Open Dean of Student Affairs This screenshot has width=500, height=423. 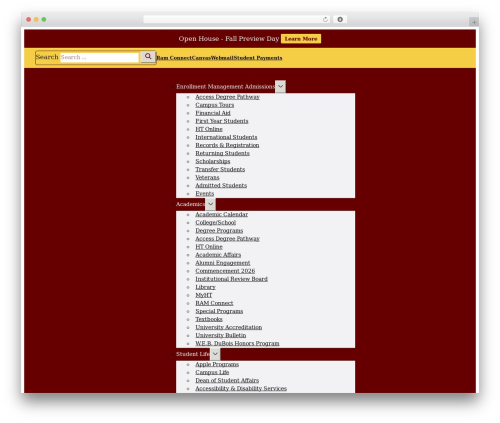[x=227, y=380]
